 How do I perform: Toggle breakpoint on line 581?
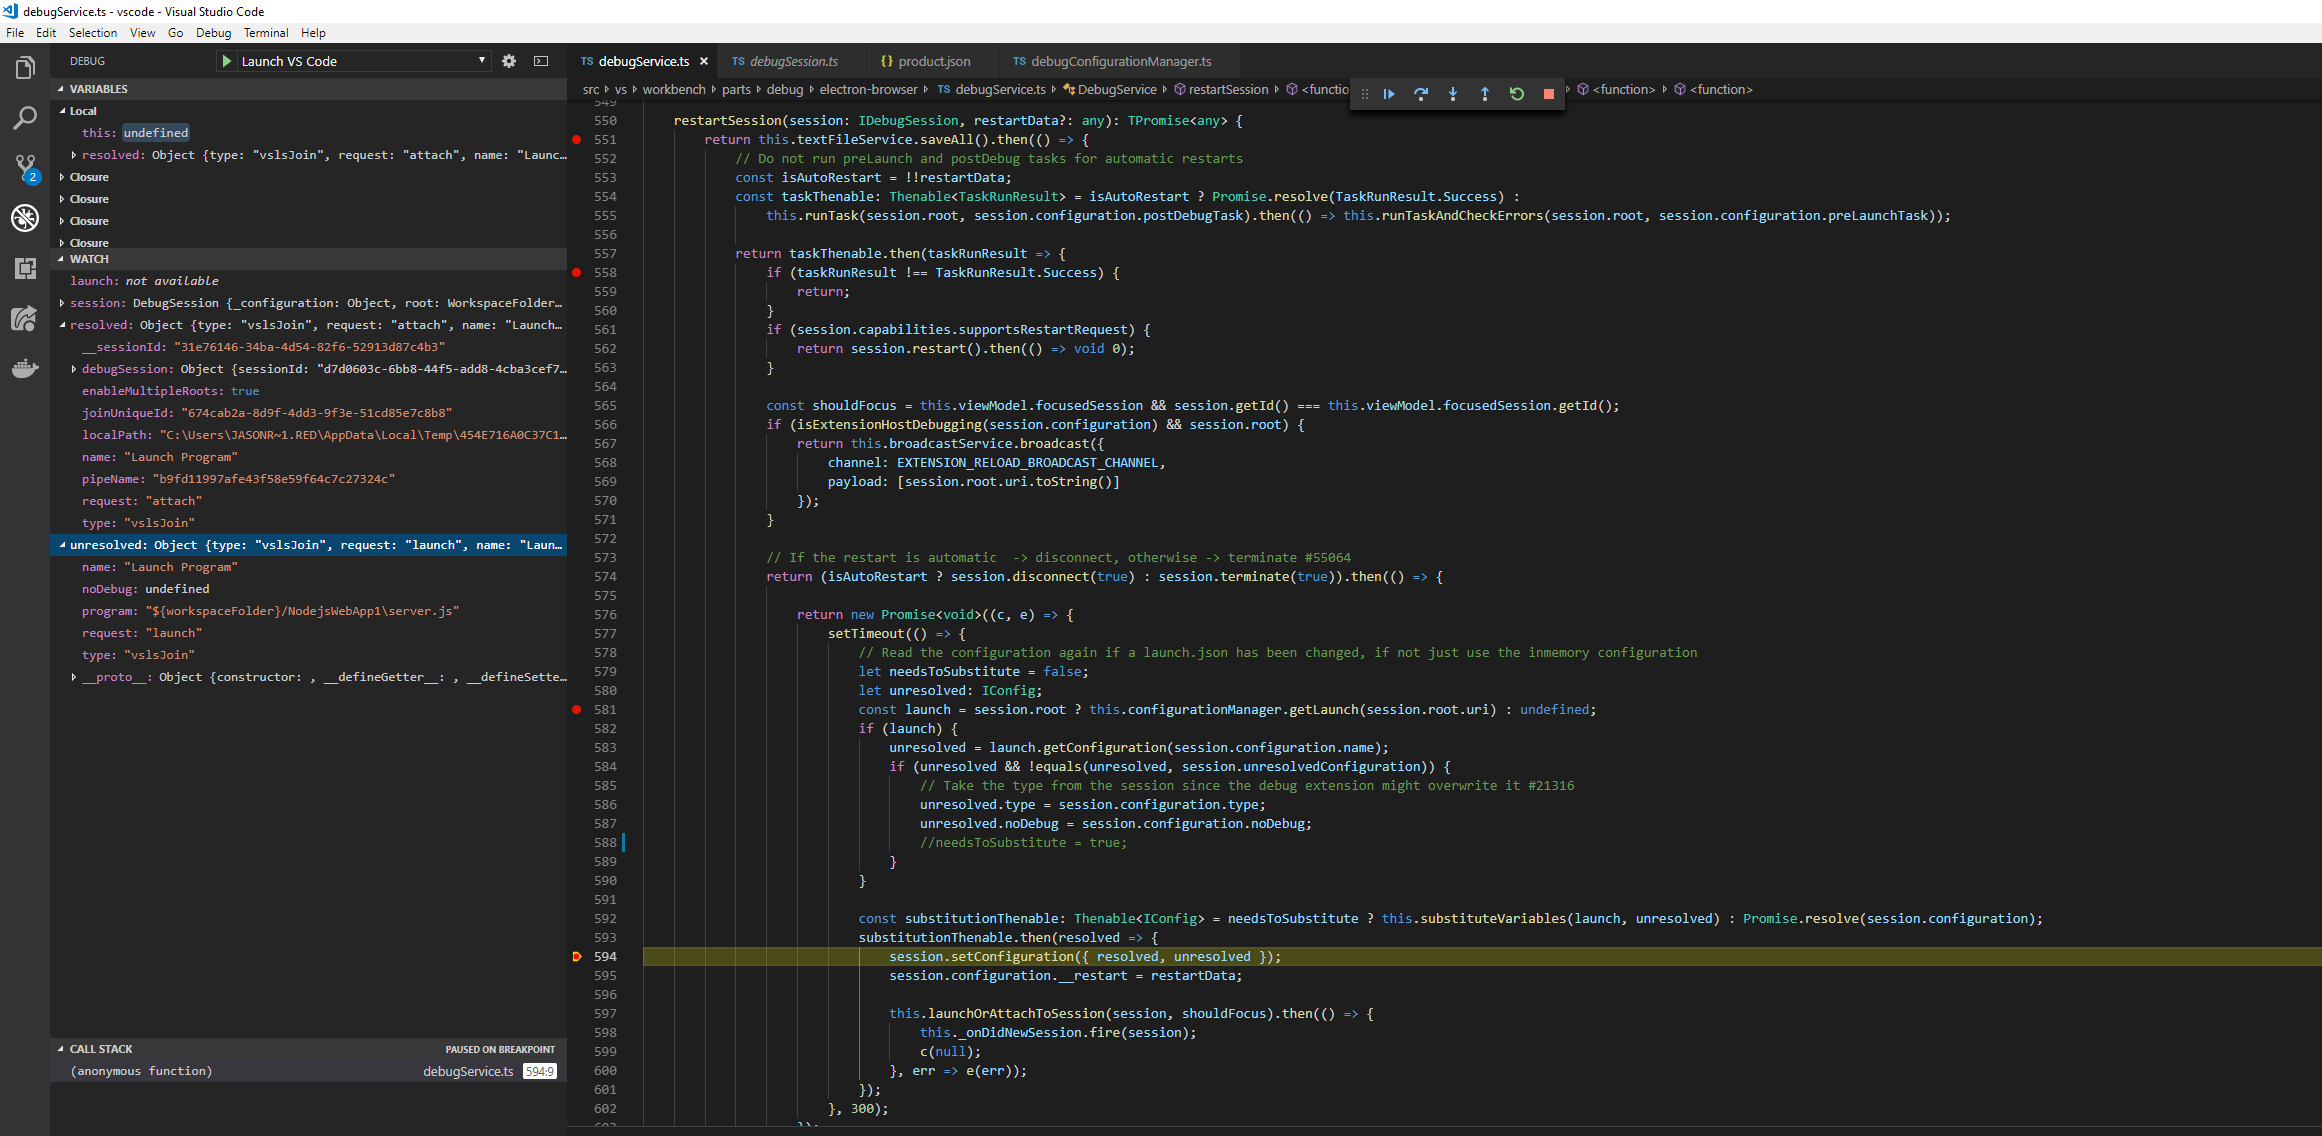click(x=577, y=709)
